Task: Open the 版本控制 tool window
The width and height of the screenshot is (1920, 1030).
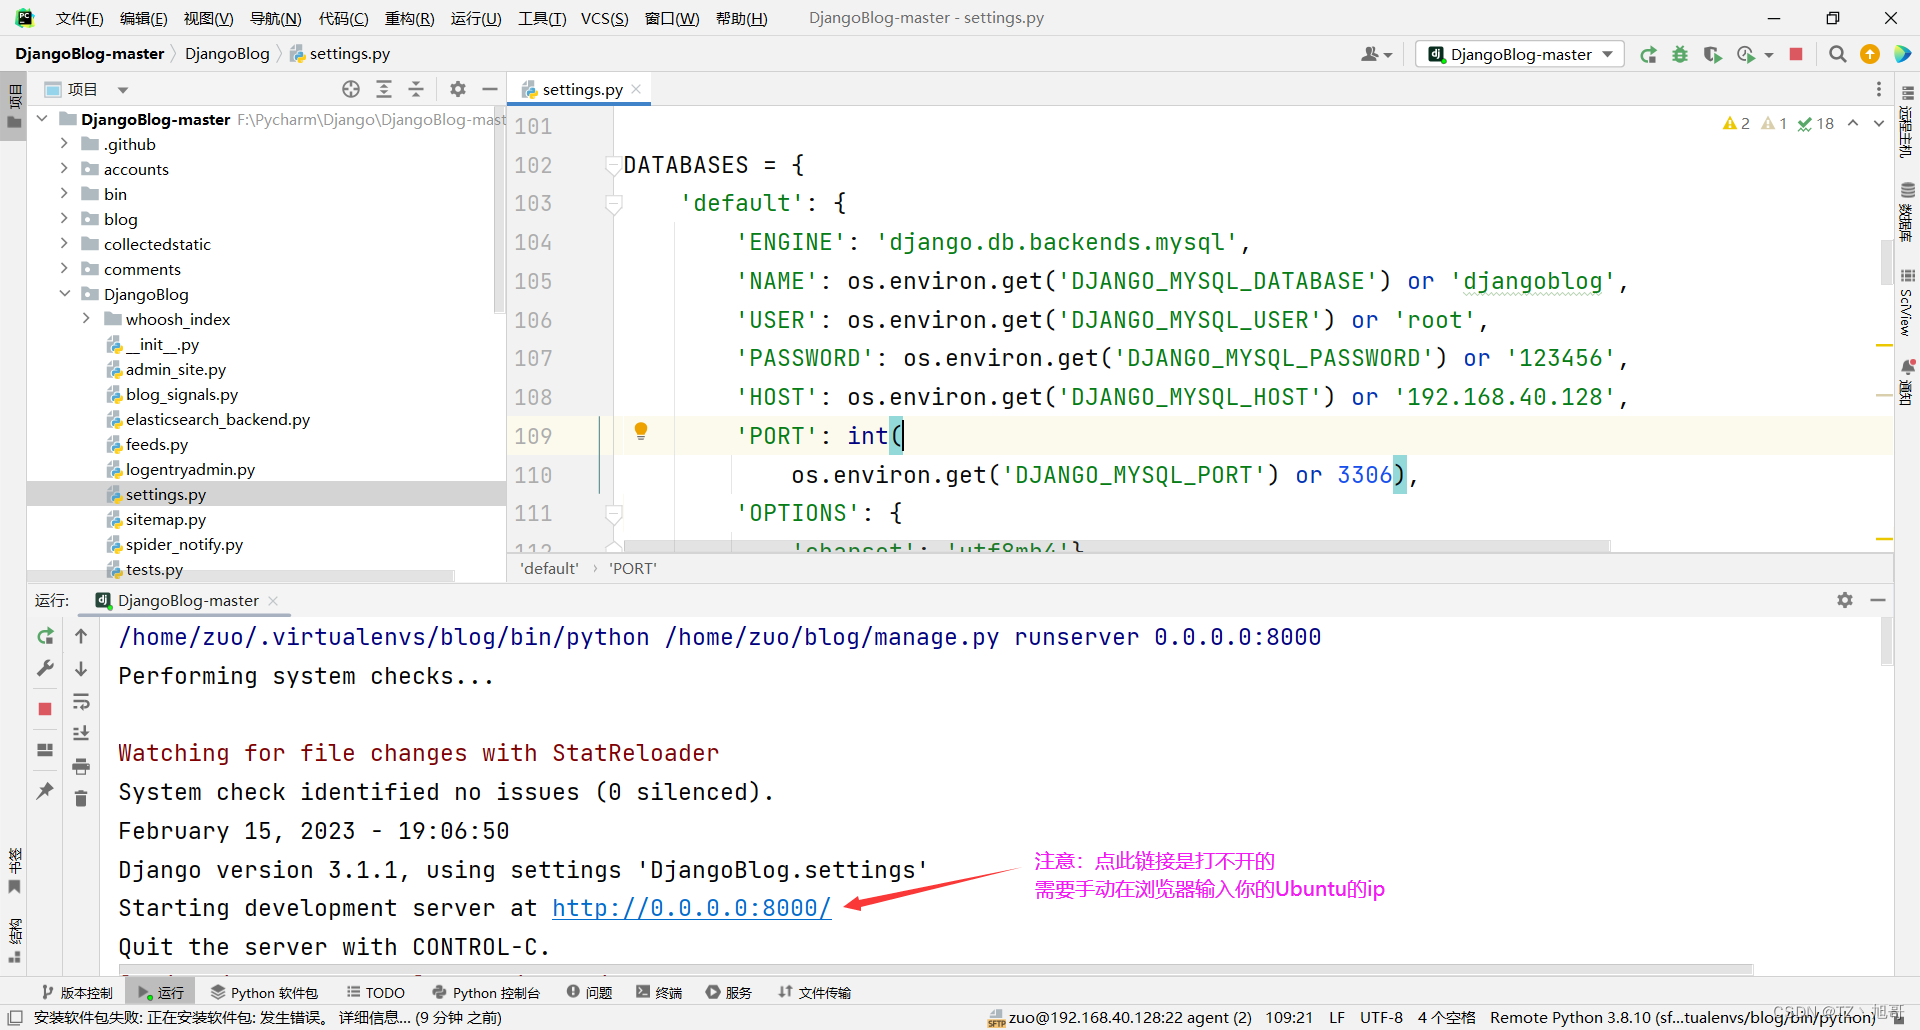Action: coord(77,992)
